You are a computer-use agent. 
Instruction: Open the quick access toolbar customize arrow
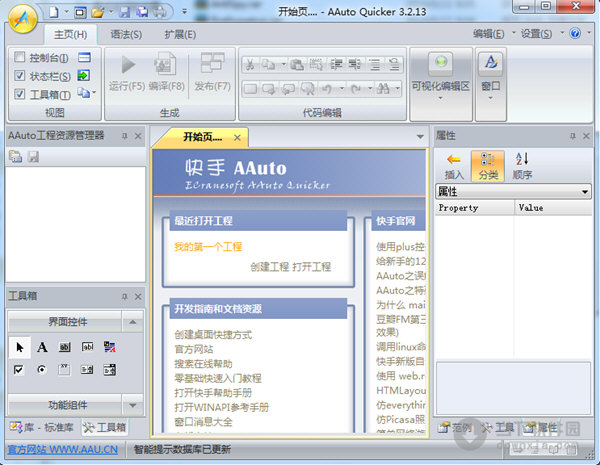click(x=184, y=12)
